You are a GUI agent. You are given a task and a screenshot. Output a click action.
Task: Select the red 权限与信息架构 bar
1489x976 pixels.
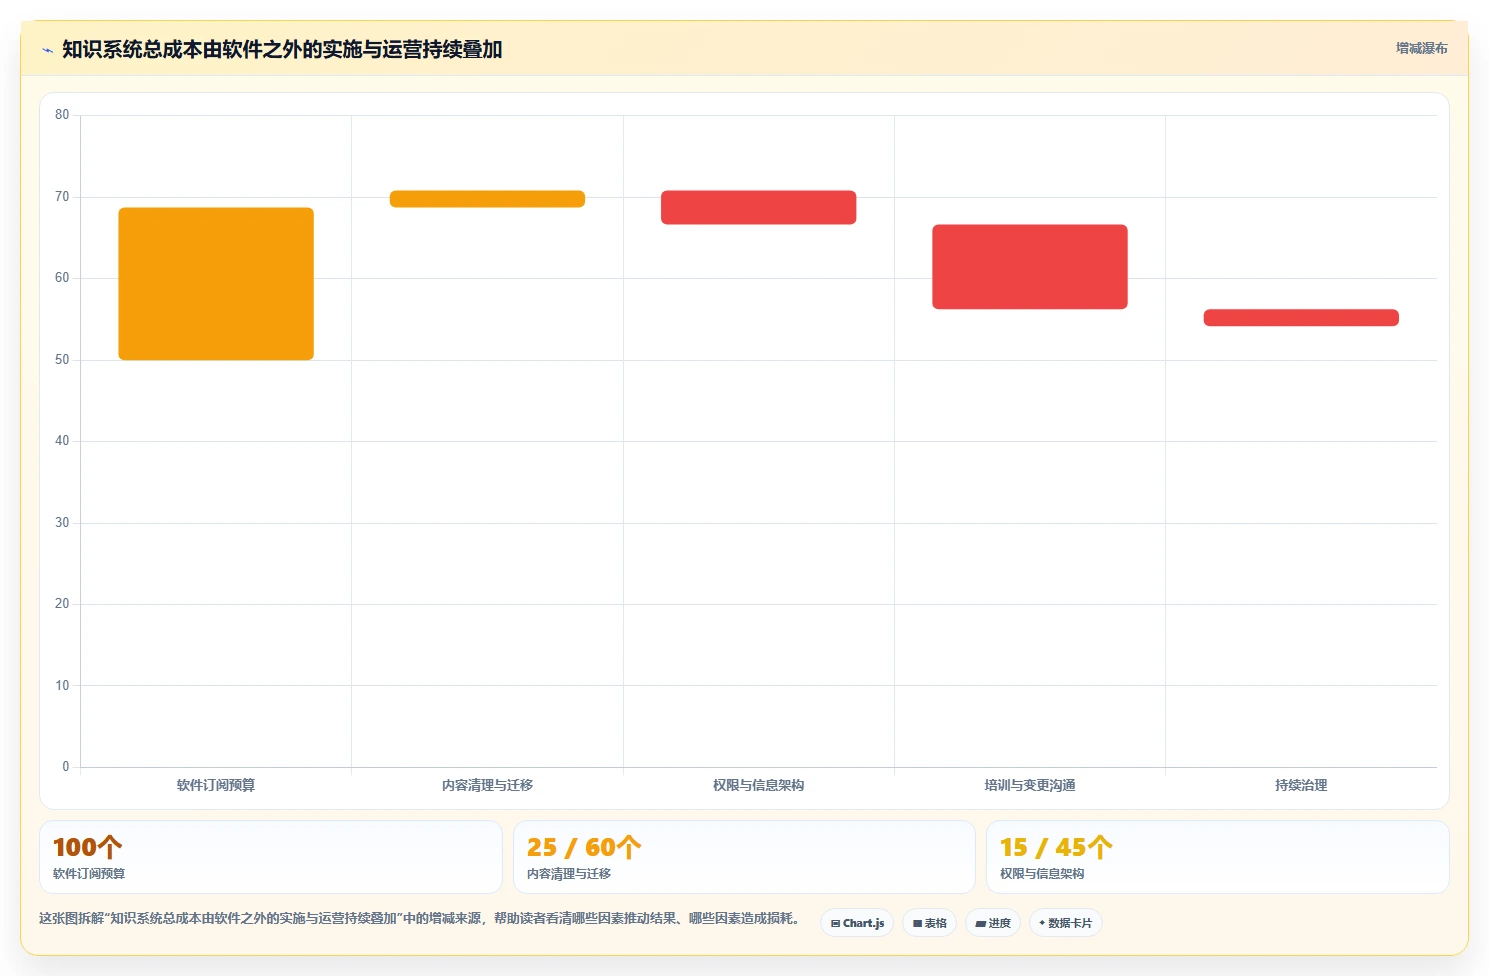tap(758, 207)
